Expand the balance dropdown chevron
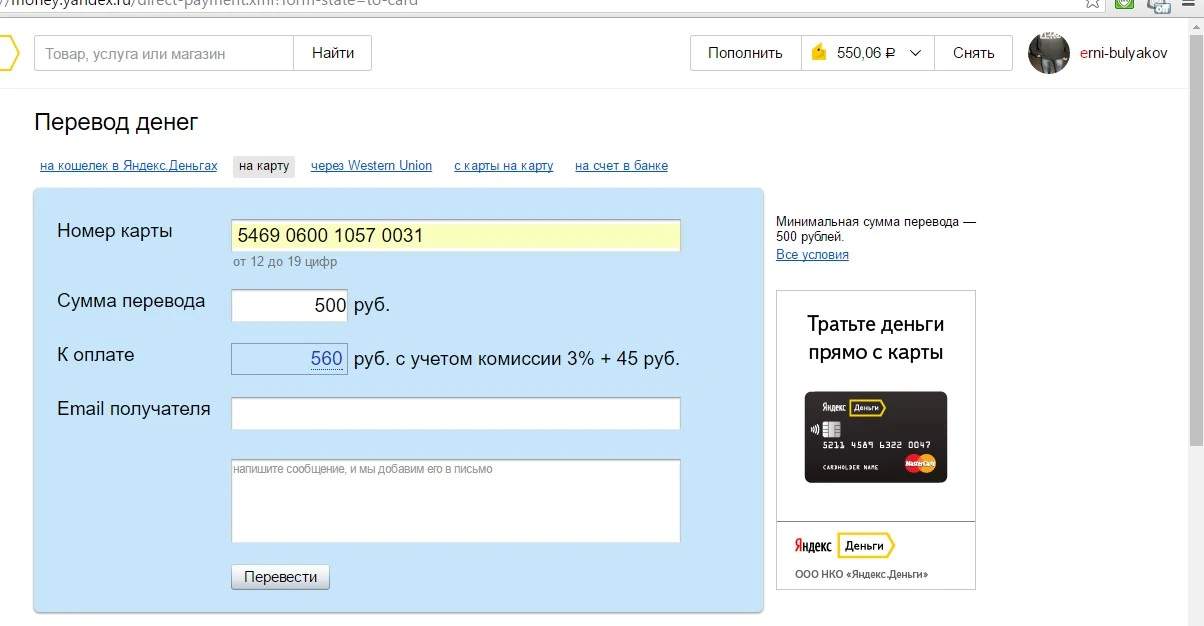 tap(915, 54)
